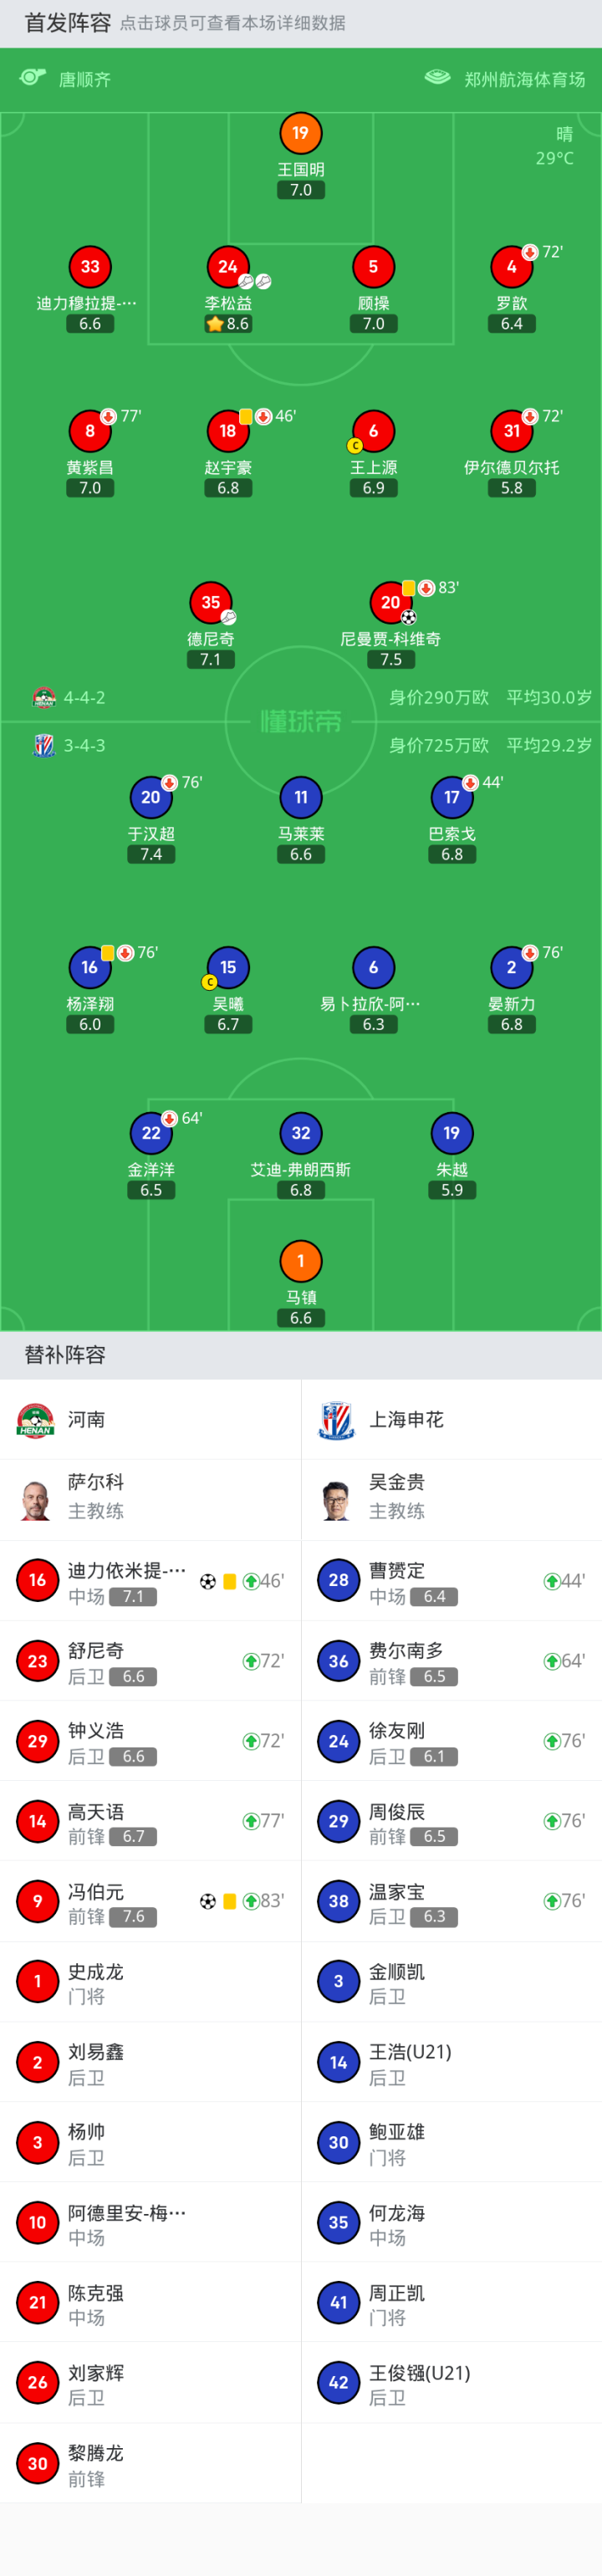The image size is (602, 2576).
Task: Tap 马莱莱 number 11 blue badge
Action: (x=300, y=797)
